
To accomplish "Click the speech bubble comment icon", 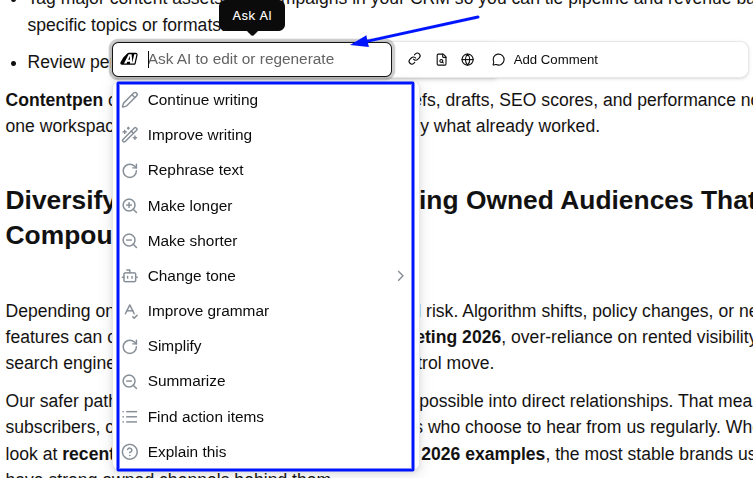I will pos(498,60).
